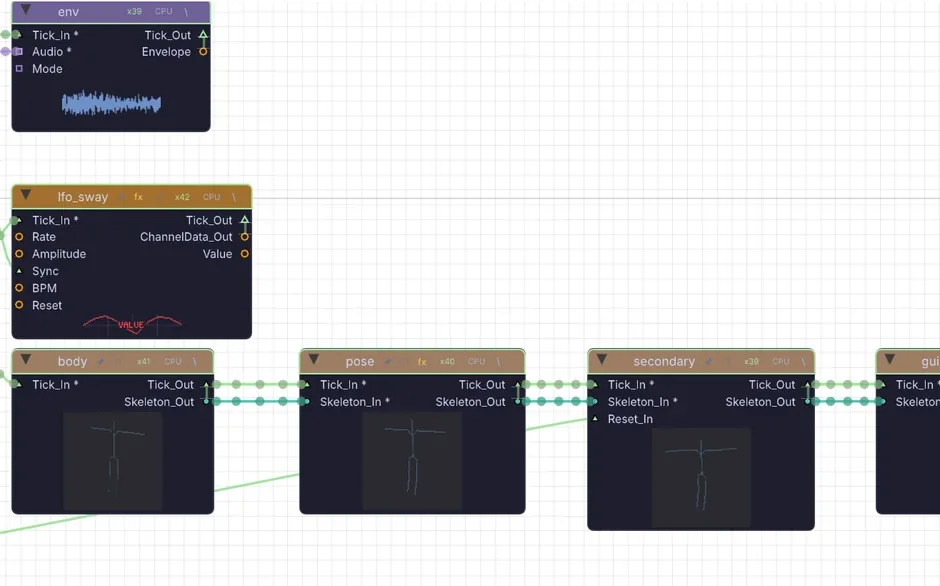
Task: Toggle the fx button on pose header
Action: pos(422,362)
